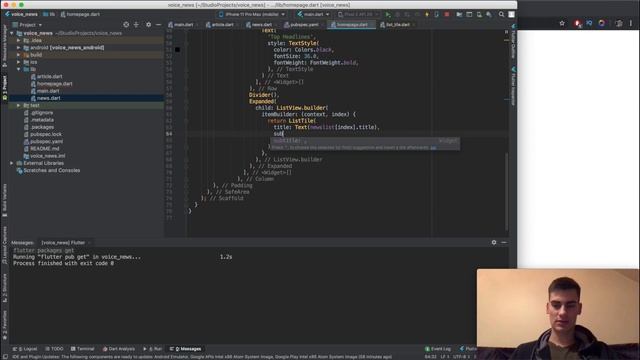Image resolution: width=640 pixels, height=360 pixels.
Task: Open device selector iPhone 11 Pro Max dropdown
Action: [x=252, y=14]
